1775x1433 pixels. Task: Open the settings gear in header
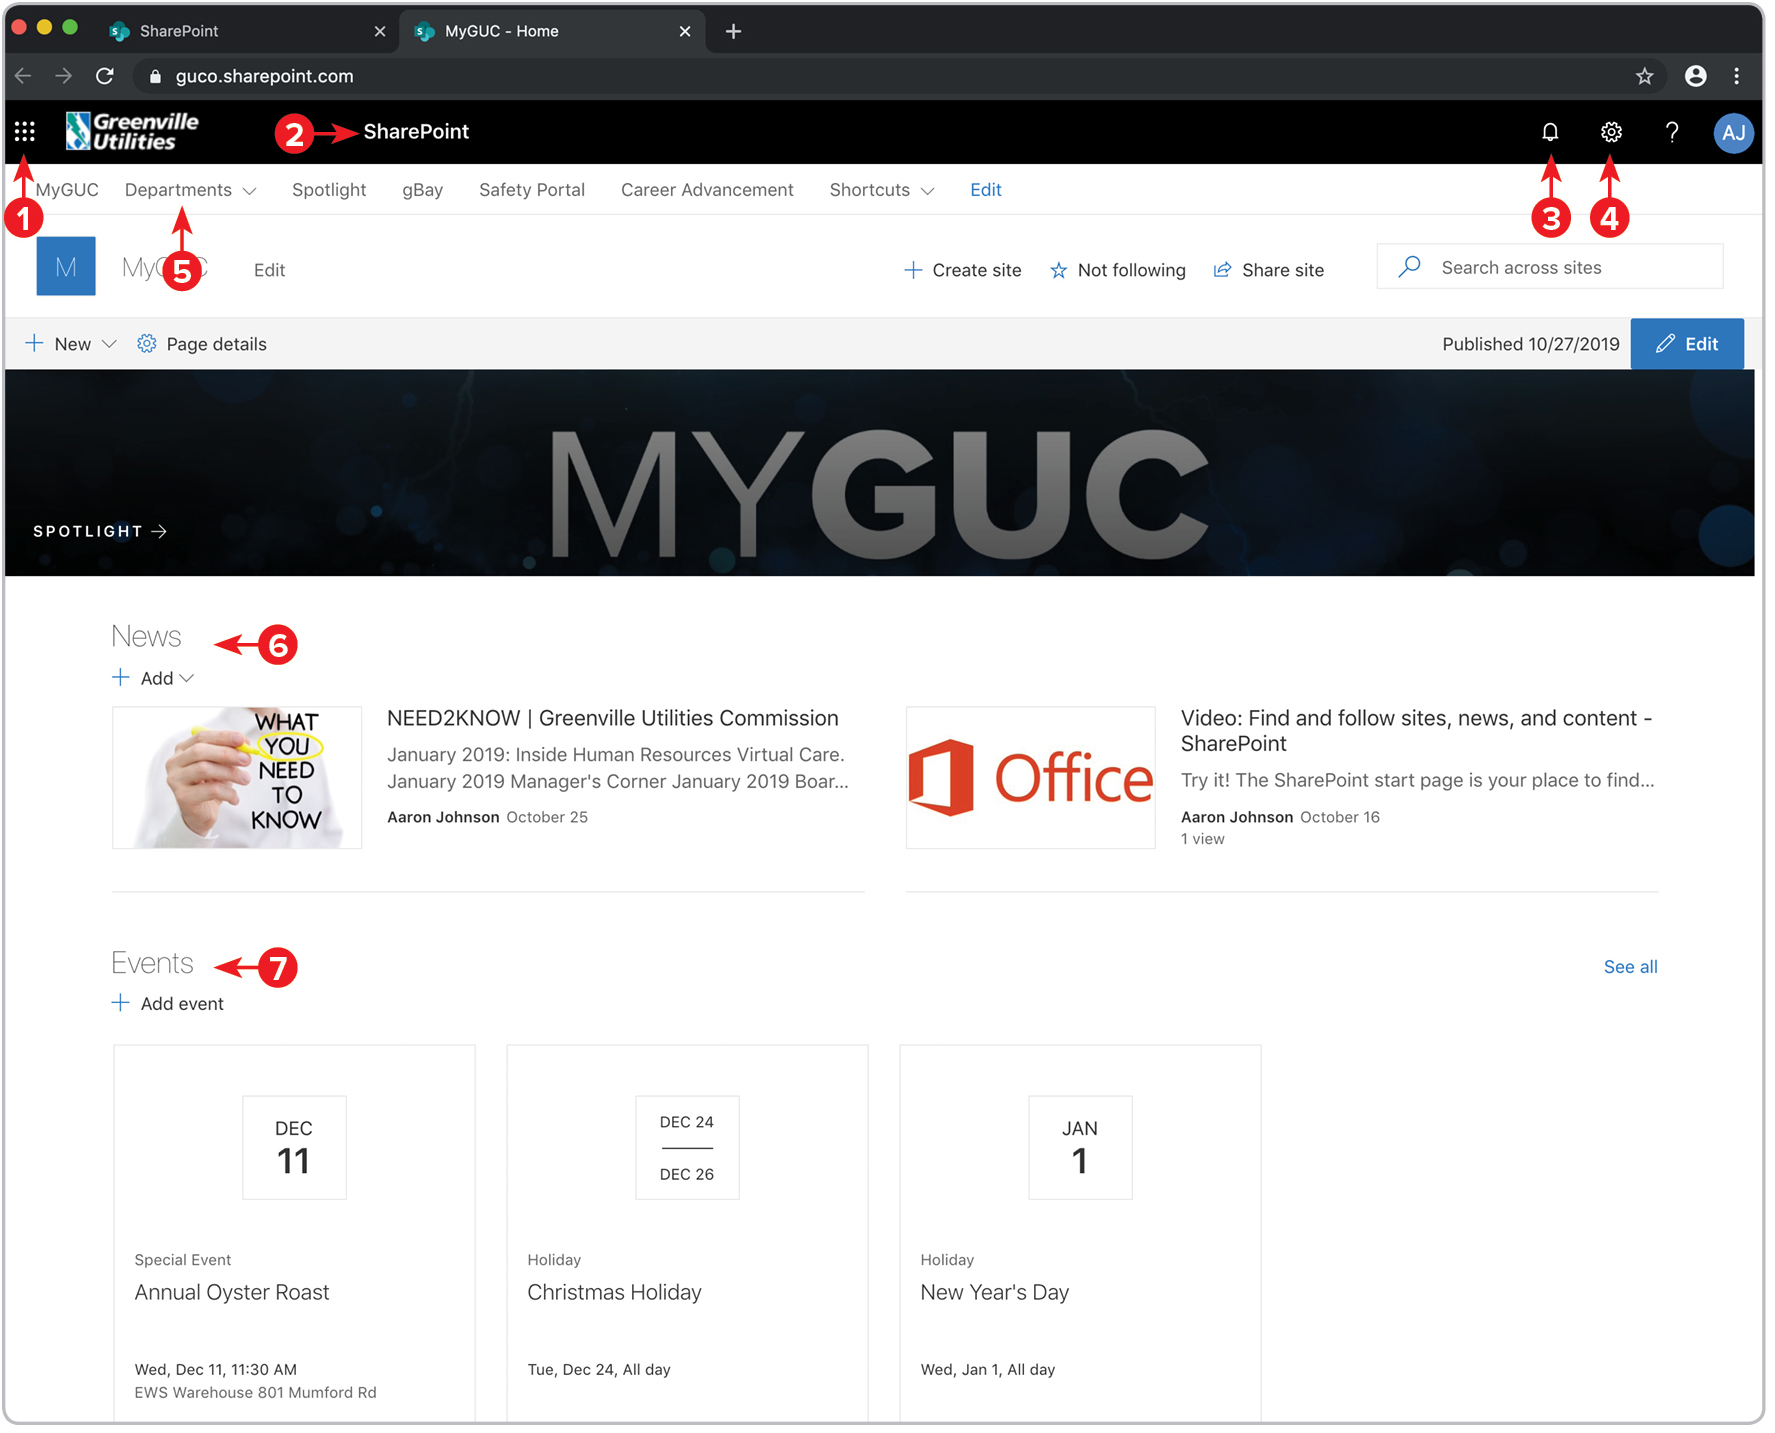click(1611, 132)
